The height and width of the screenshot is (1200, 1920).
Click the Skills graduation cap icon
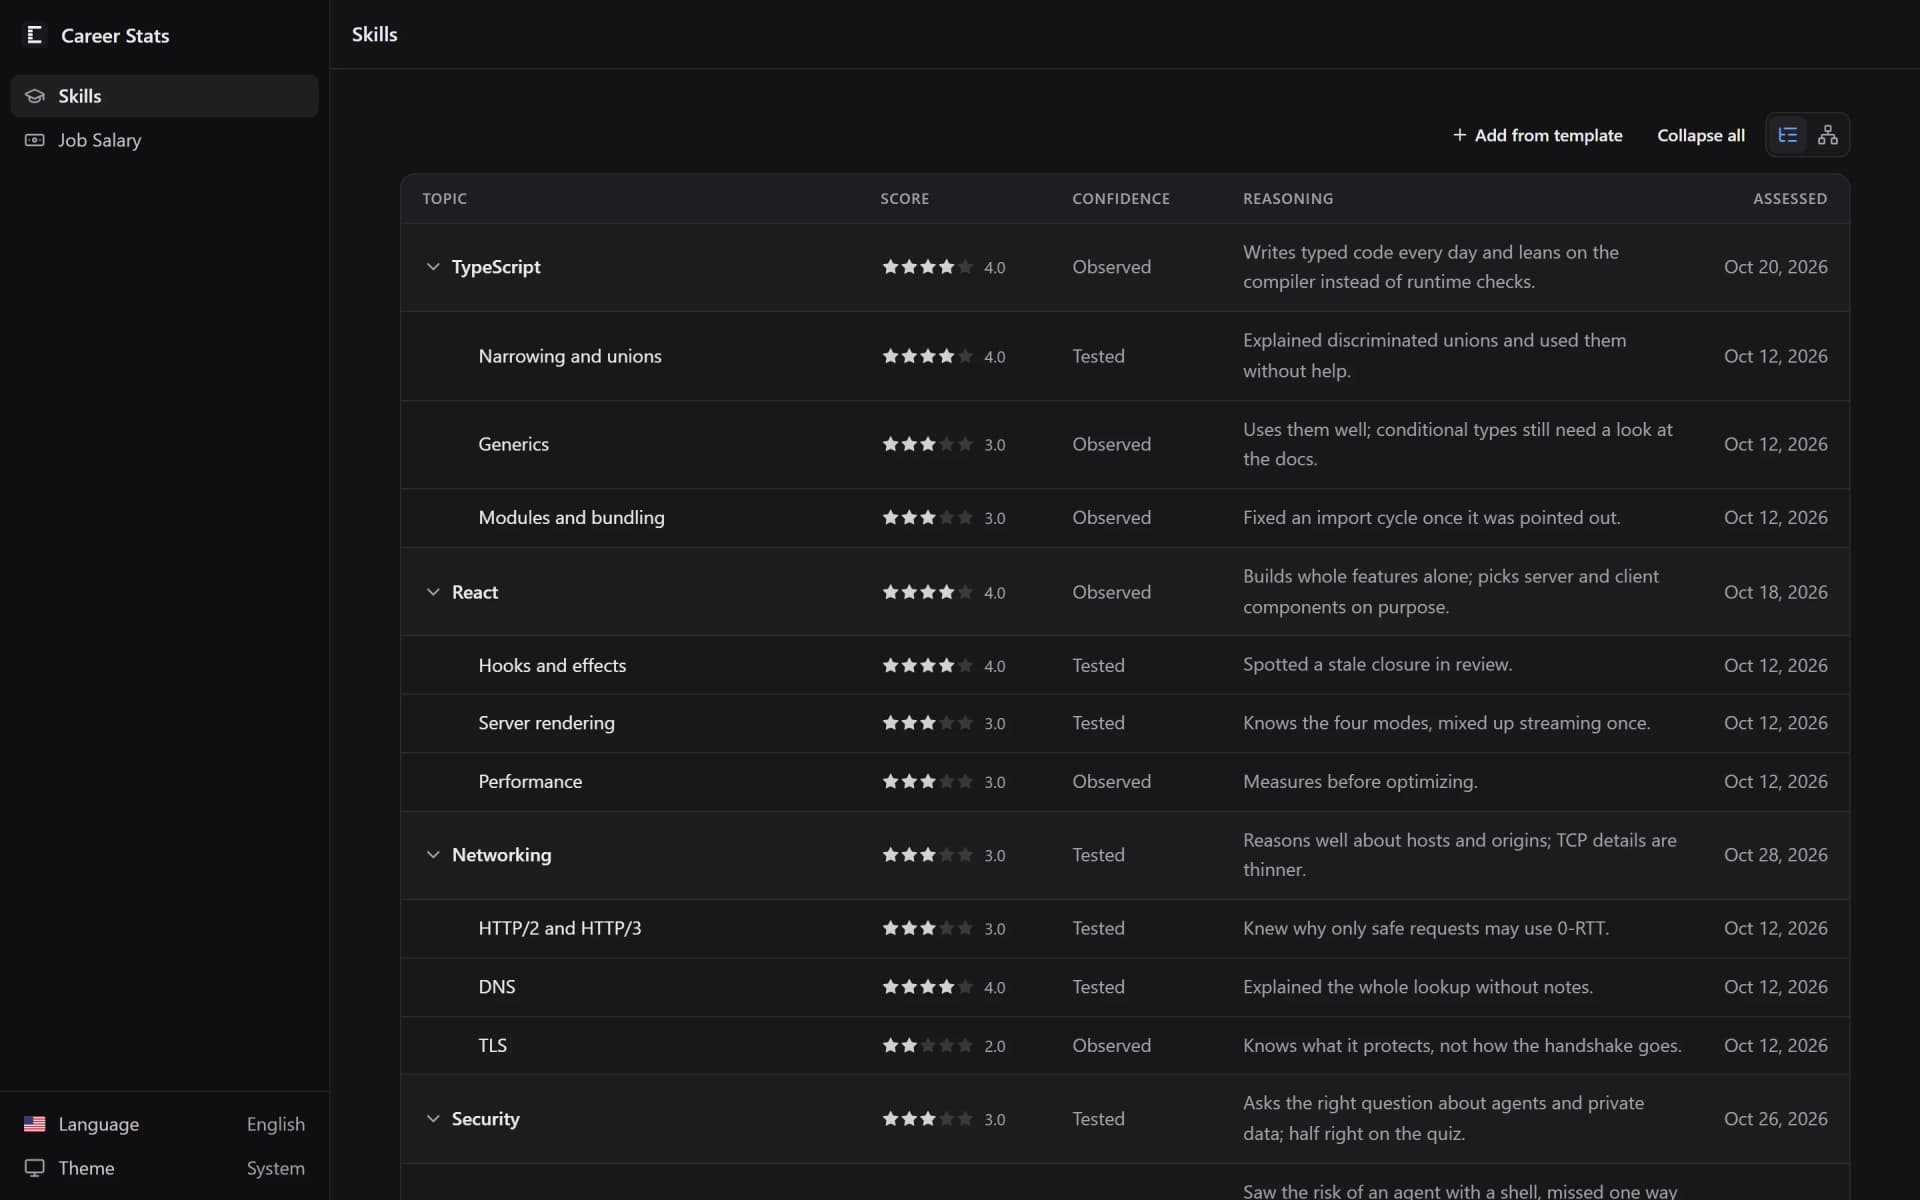tap(35, 96)
